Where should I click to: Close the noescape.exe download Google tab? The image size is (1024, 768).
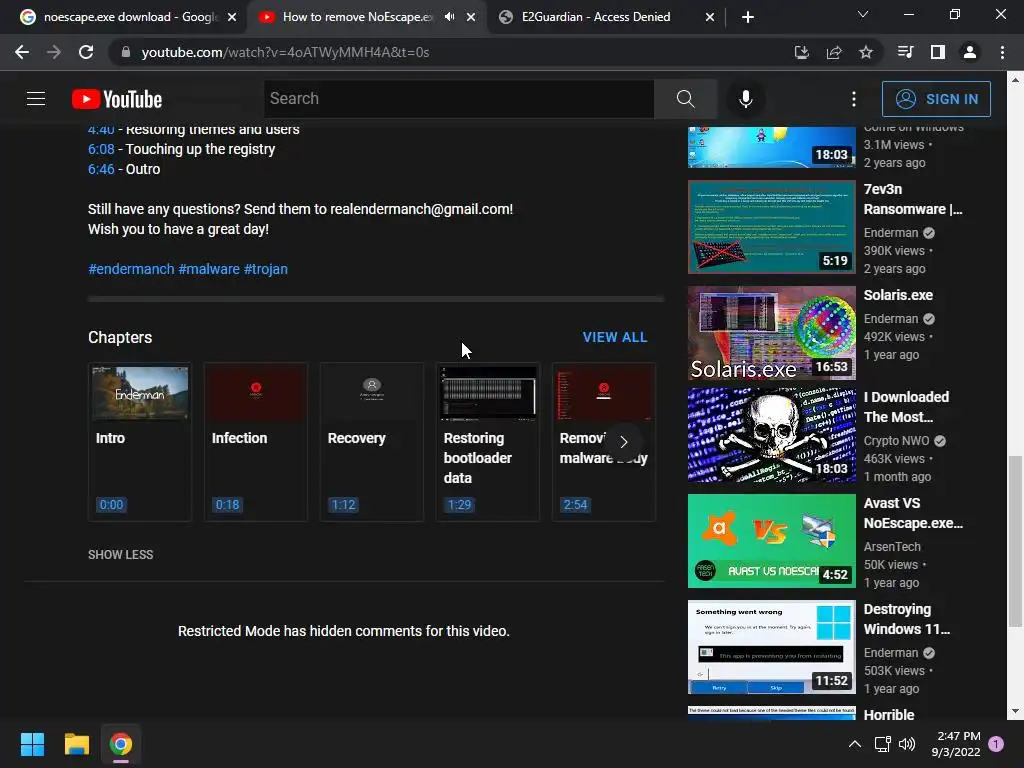tap(232, 17)
